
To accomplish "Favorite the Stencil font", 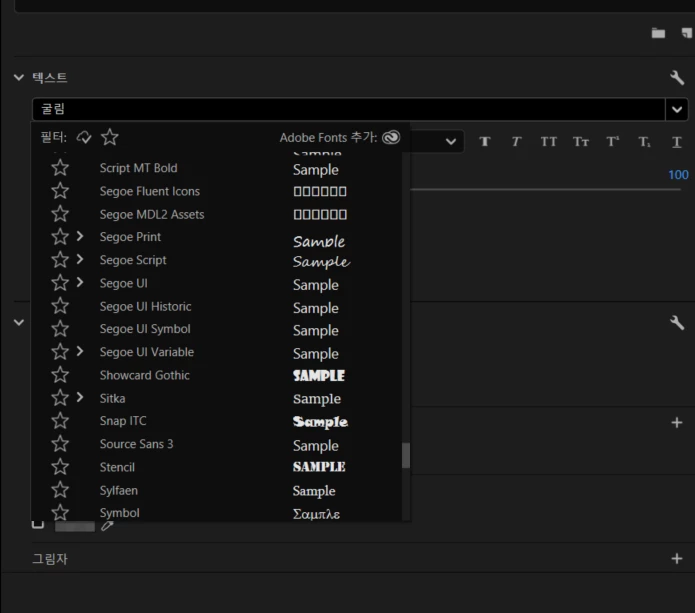I will click(60, 467).
